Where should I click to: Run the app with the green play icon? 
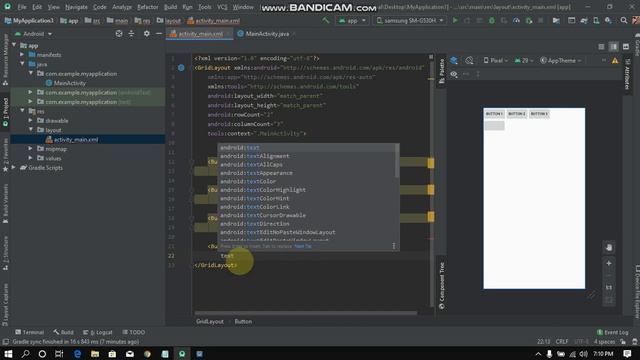coord(455,20)
